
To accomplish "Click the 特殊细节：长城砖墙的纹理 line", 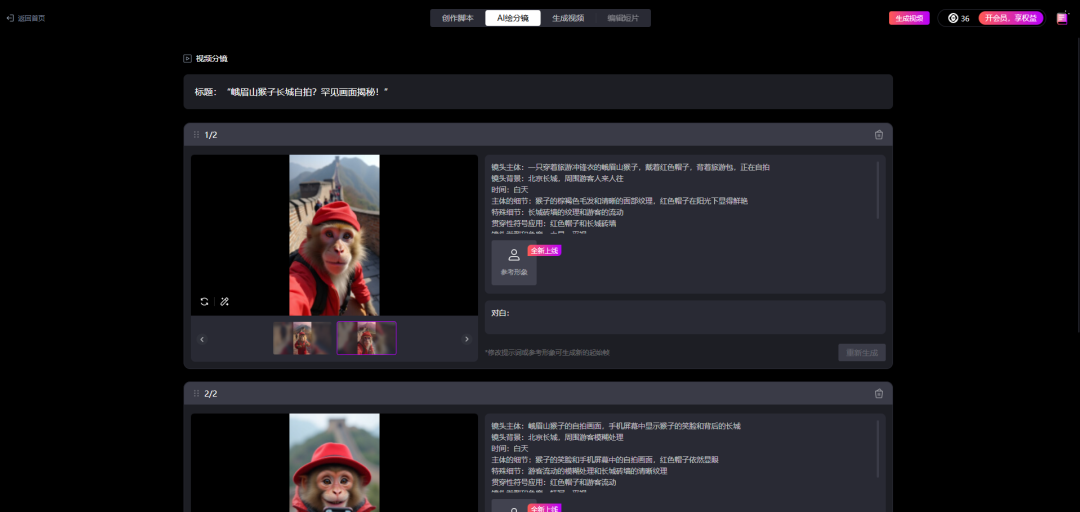I will point(559,212).
